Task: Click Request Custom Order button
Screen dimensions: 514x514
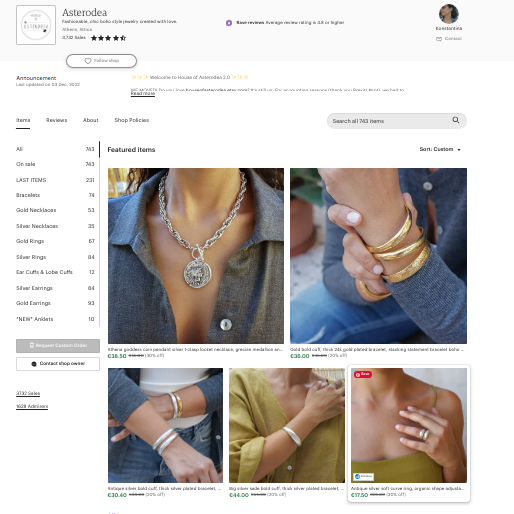Action: coord(58,346)
